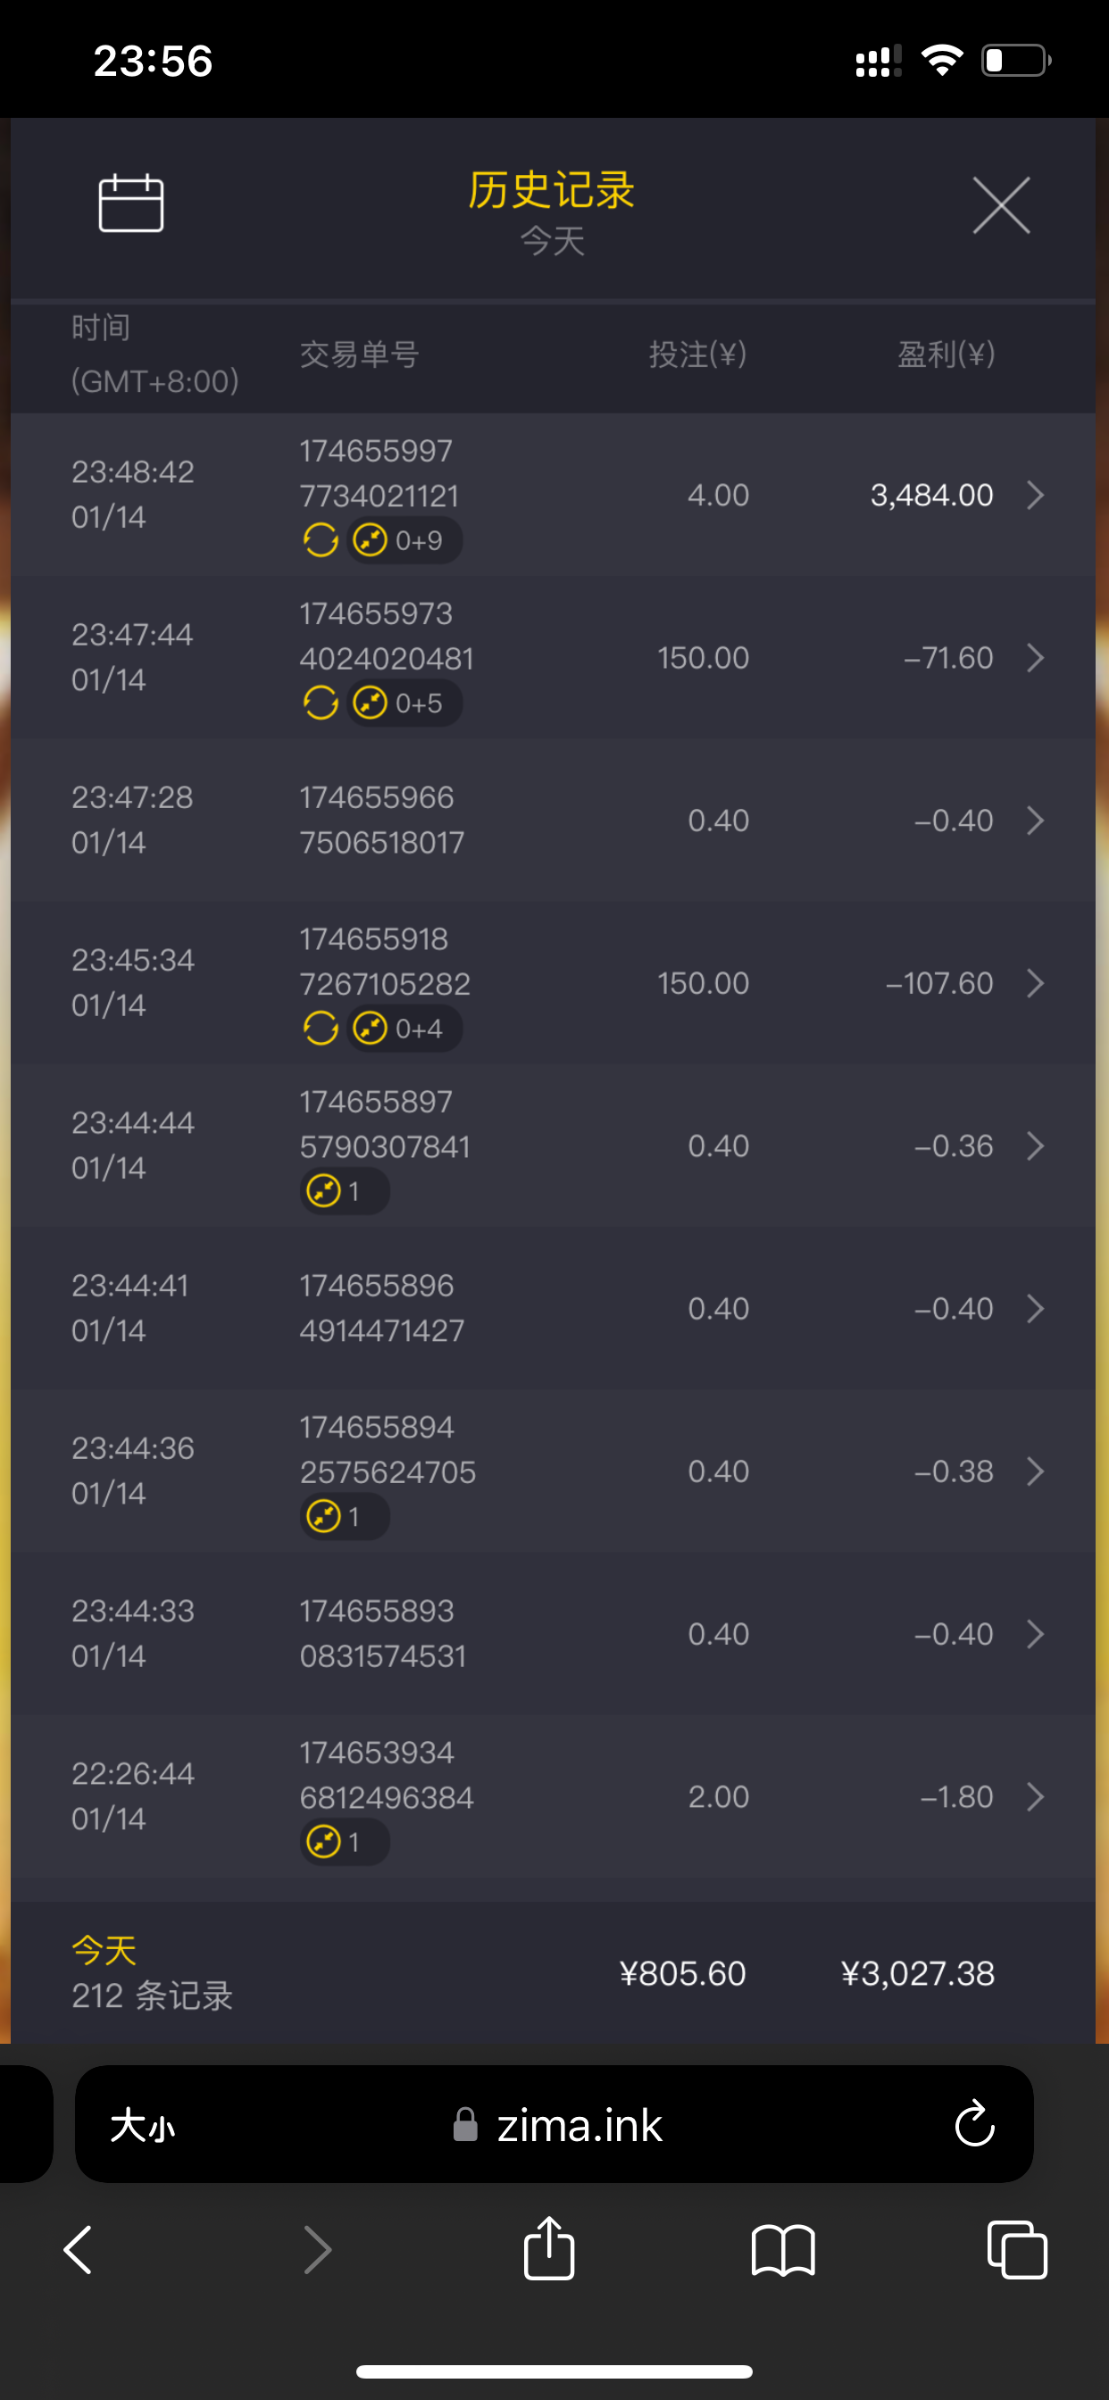Image resolution: width=1109 pixels, height=2400 pixels.
Task: Go back to the previous page
Action: click(x=78, y=2250)
